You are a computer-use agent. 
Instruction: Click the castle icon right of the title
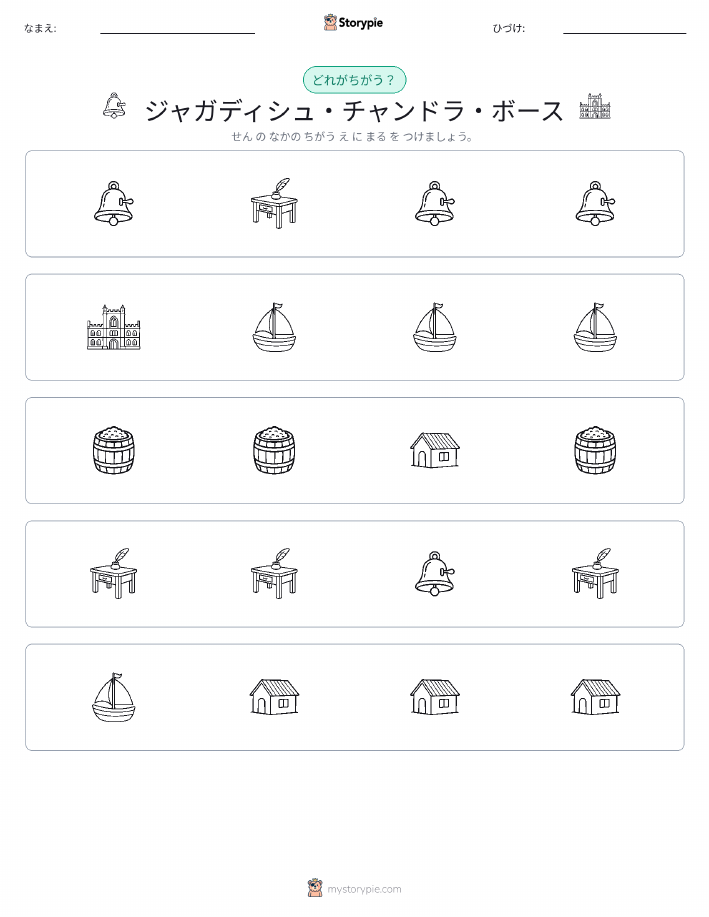(595, 106)
